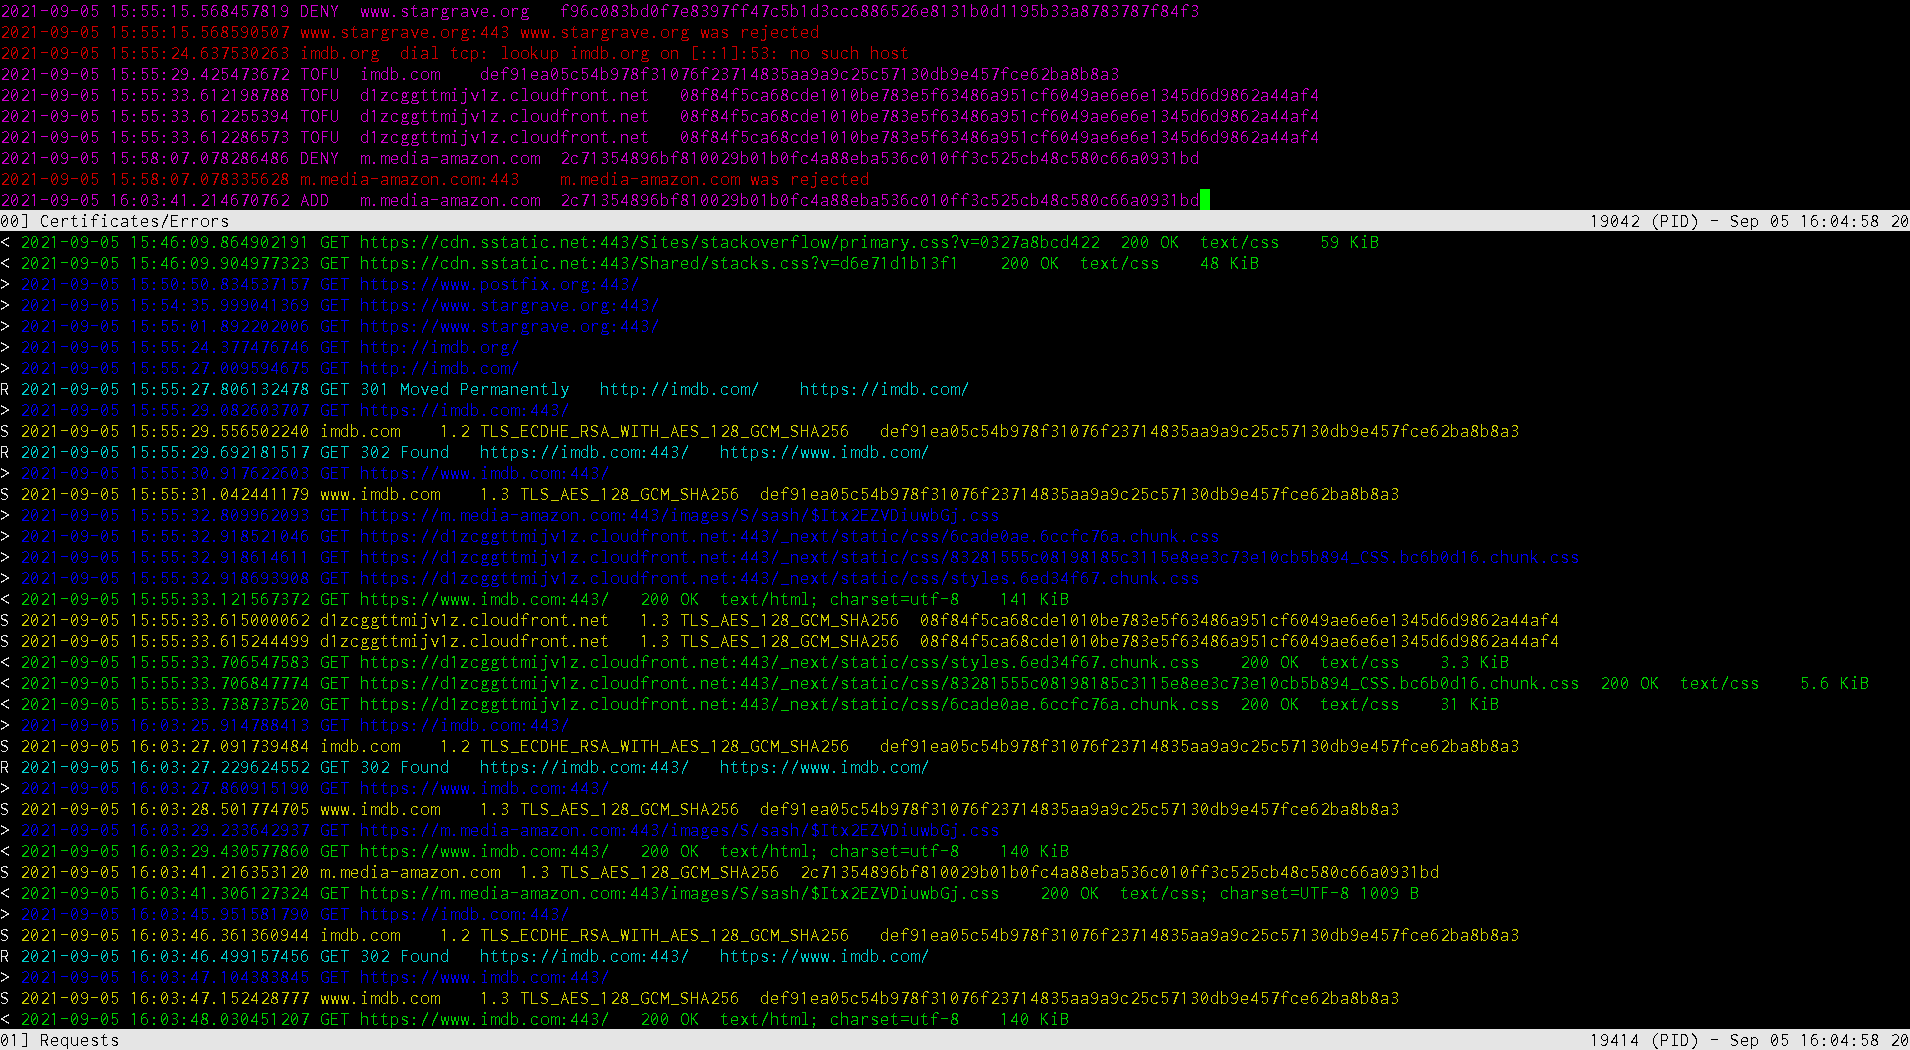Click the f96c083bd0f7e... hash on the stargrave DENY line

(x=879, y=11)
